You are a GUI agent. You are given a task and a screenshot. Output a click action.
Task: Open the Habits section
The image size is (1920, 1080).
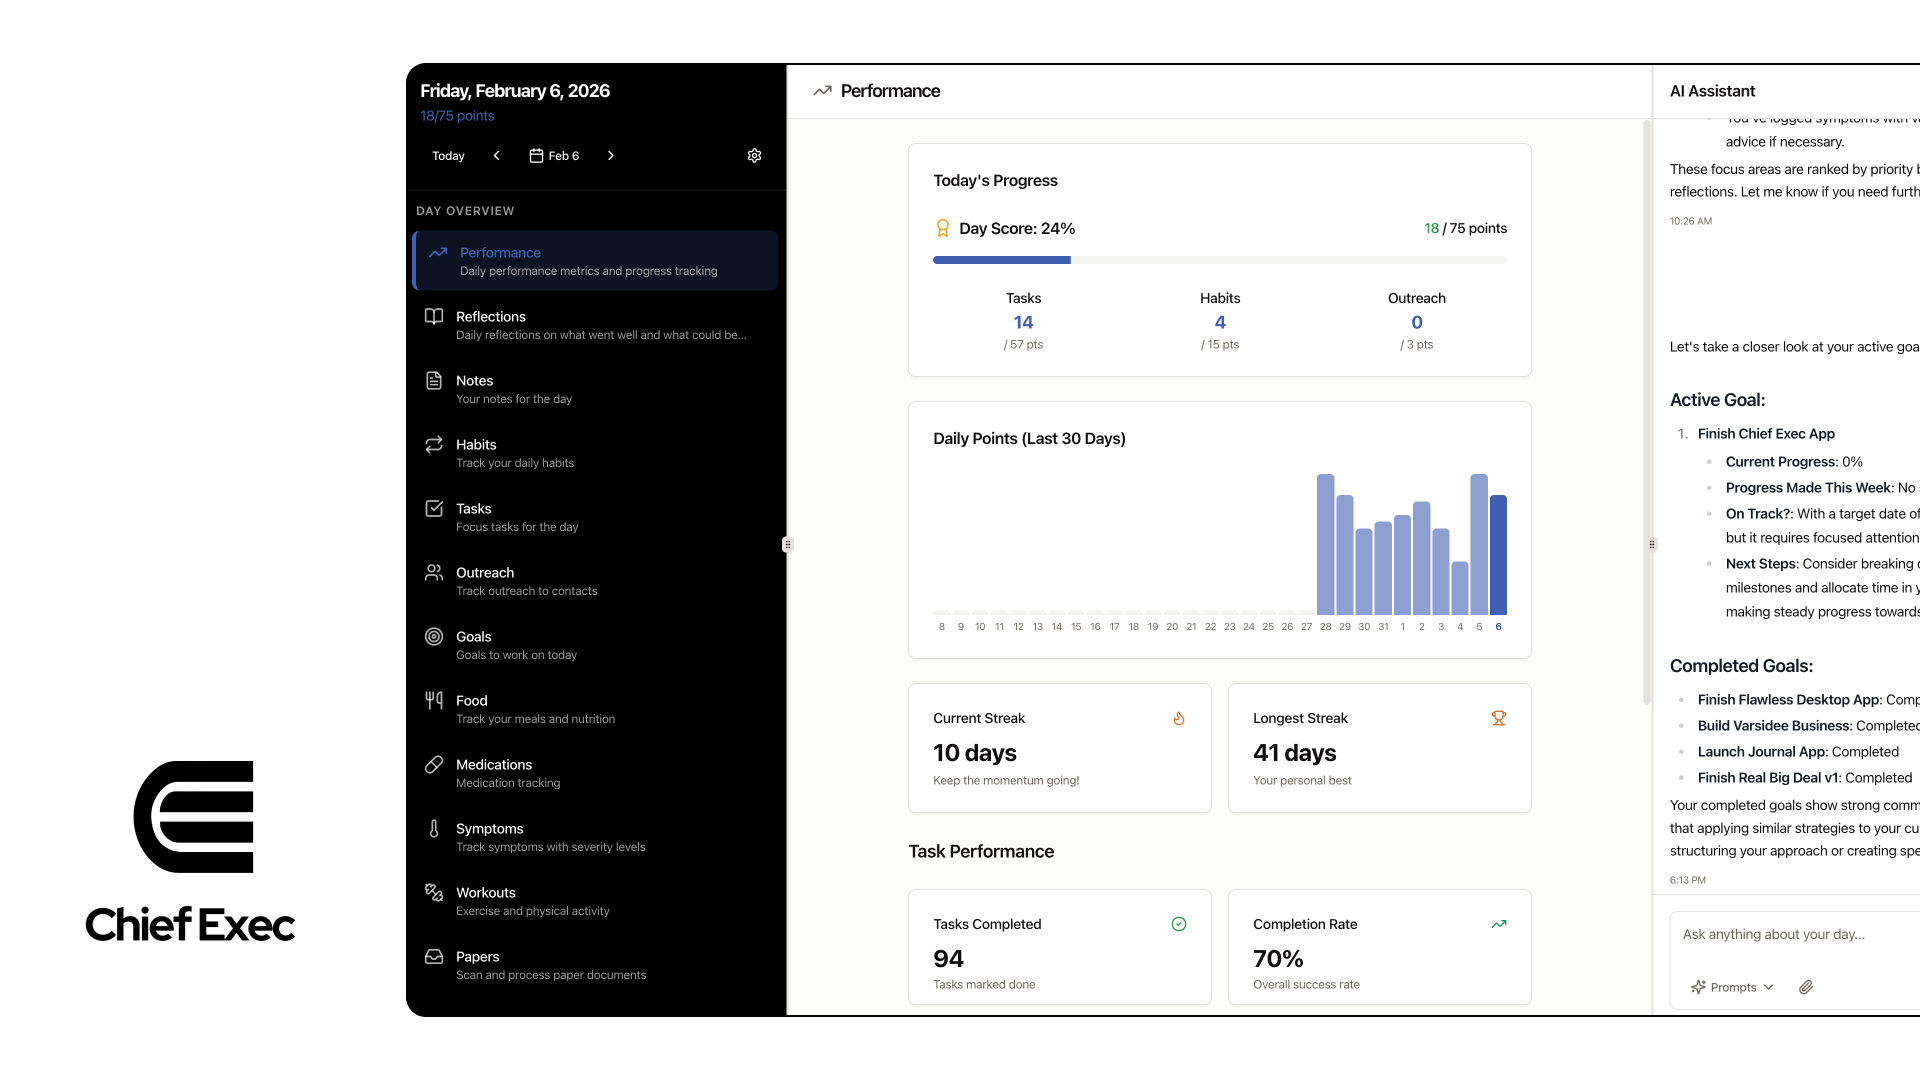pos(595,453)
